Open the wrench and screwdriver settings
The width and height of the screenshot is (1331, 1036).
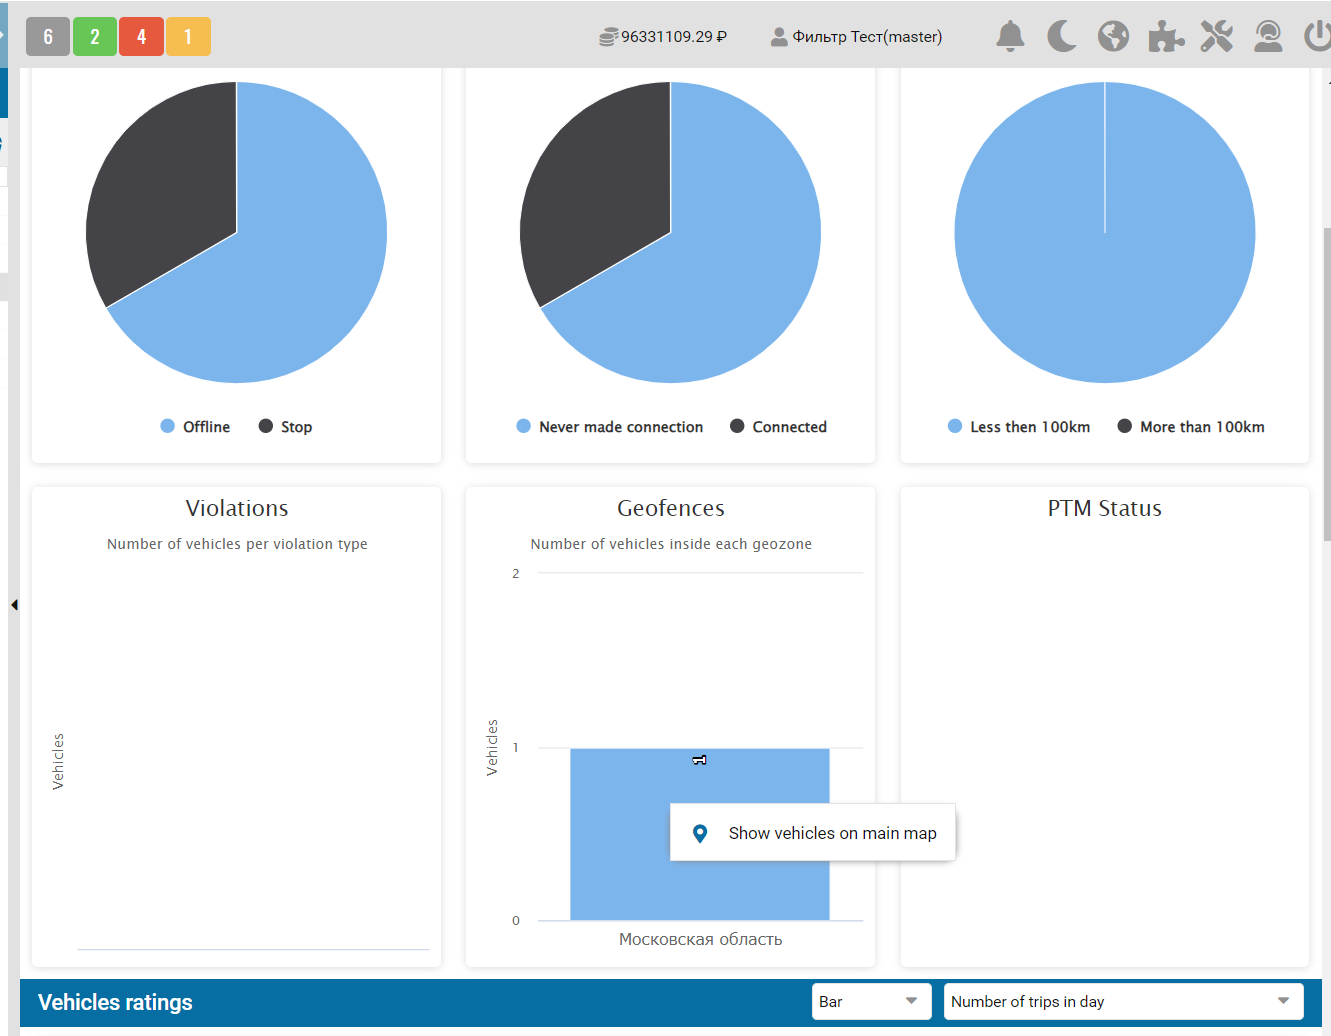tap(1216, 37)
